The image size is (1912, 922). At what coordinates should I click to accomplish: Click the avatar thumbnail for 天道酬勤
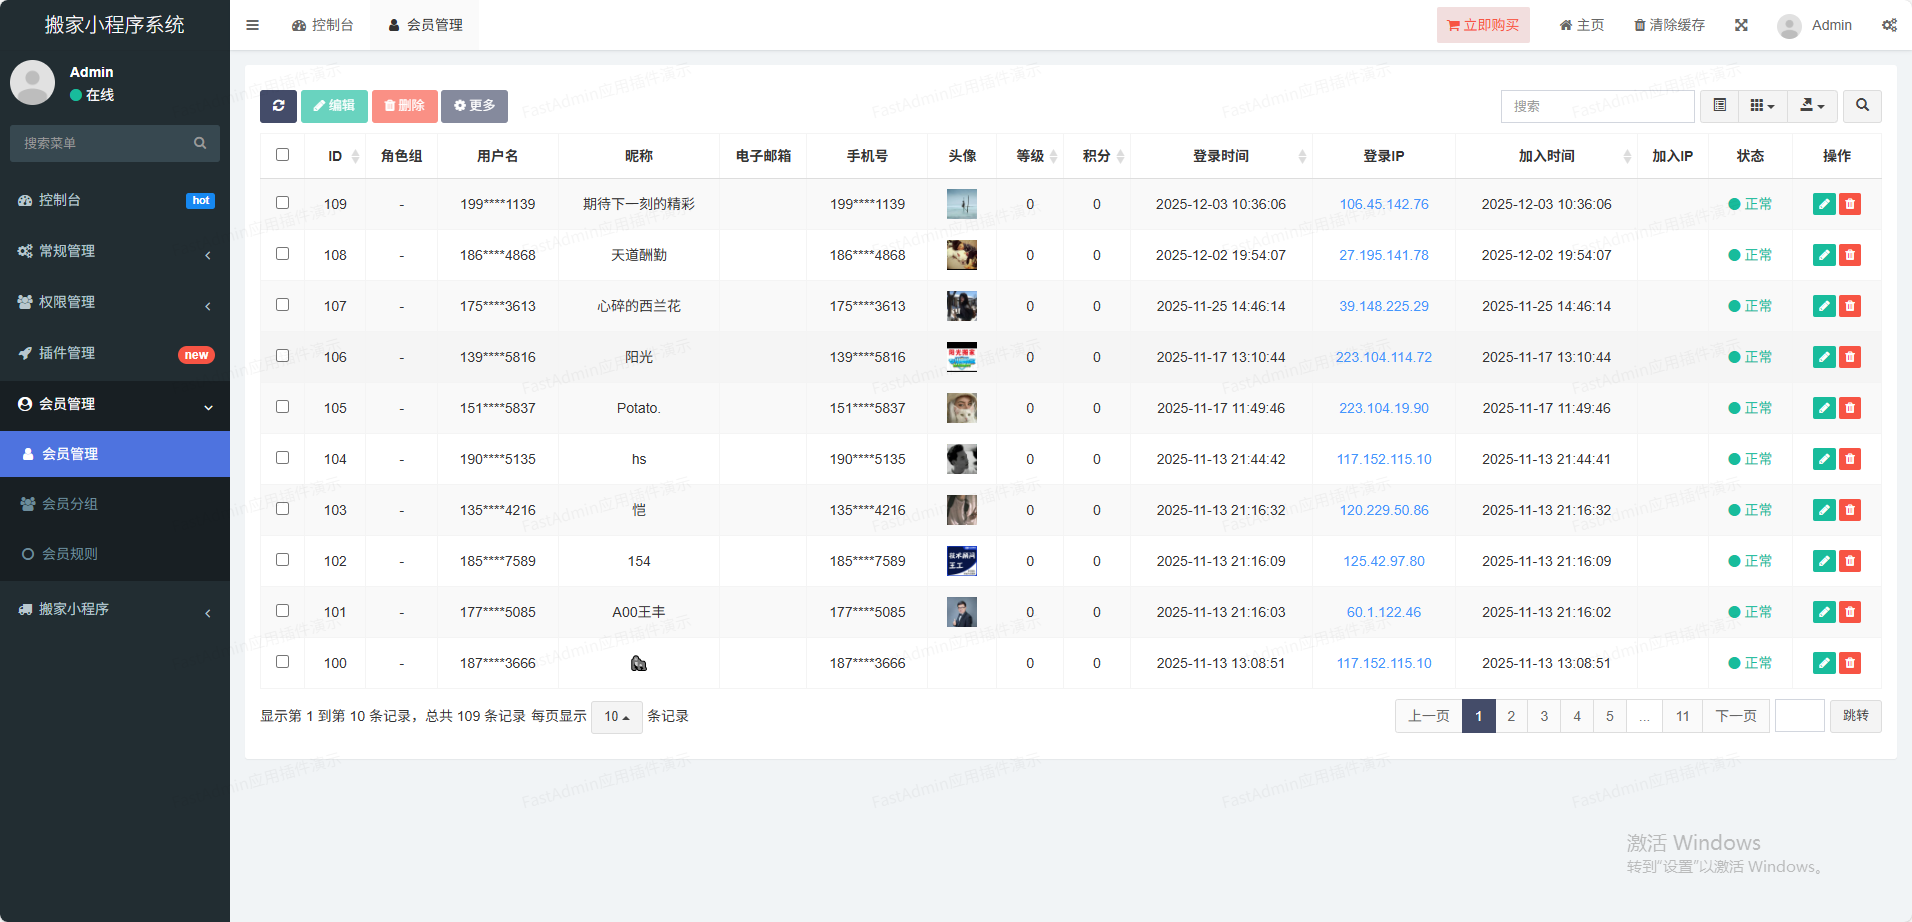(x=961, y=255)
